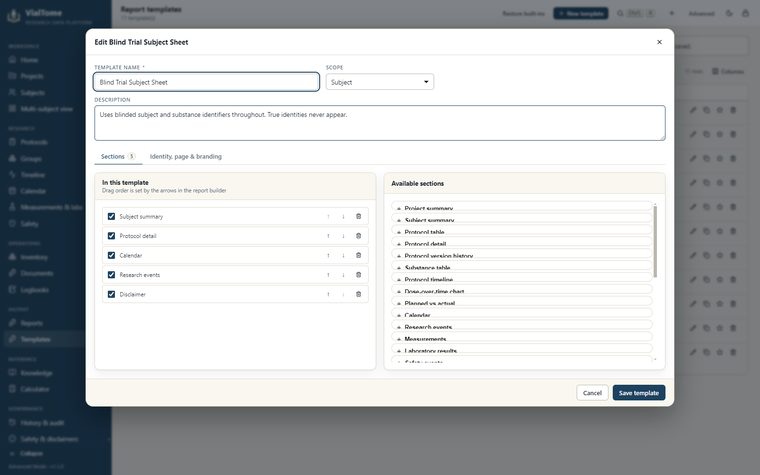Screen dimensions: 760x475
Task: Uncheck the in-template Calendar checkbox
Action: [111, 255]
